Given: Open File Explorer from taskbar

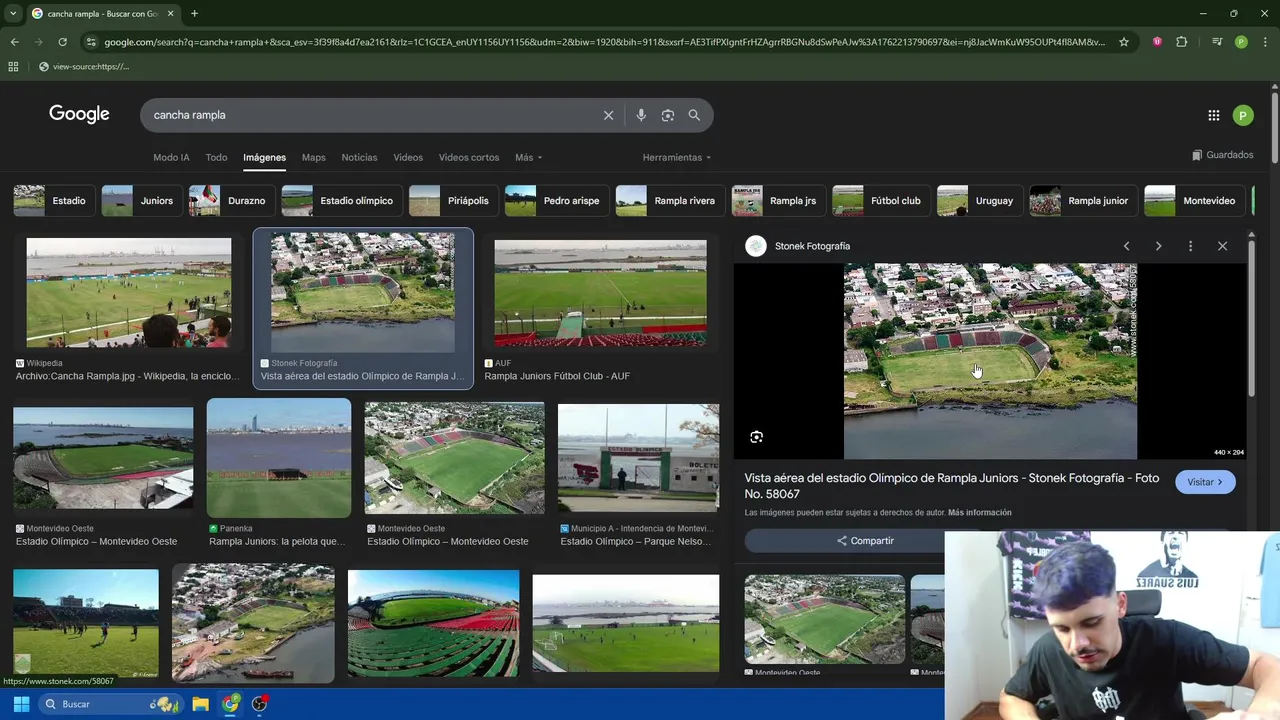Looking at the screenshot, I should click(200, 704).
